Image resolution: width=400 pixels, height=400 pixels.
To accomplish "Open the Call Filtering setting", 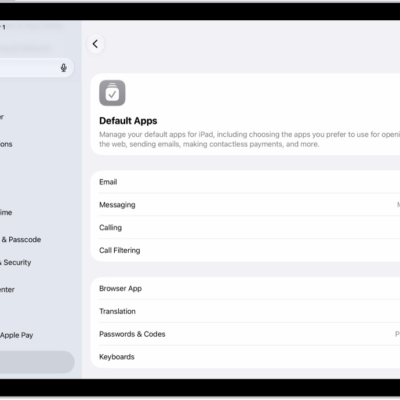I will pyautogui.click(x=245, y=250).
